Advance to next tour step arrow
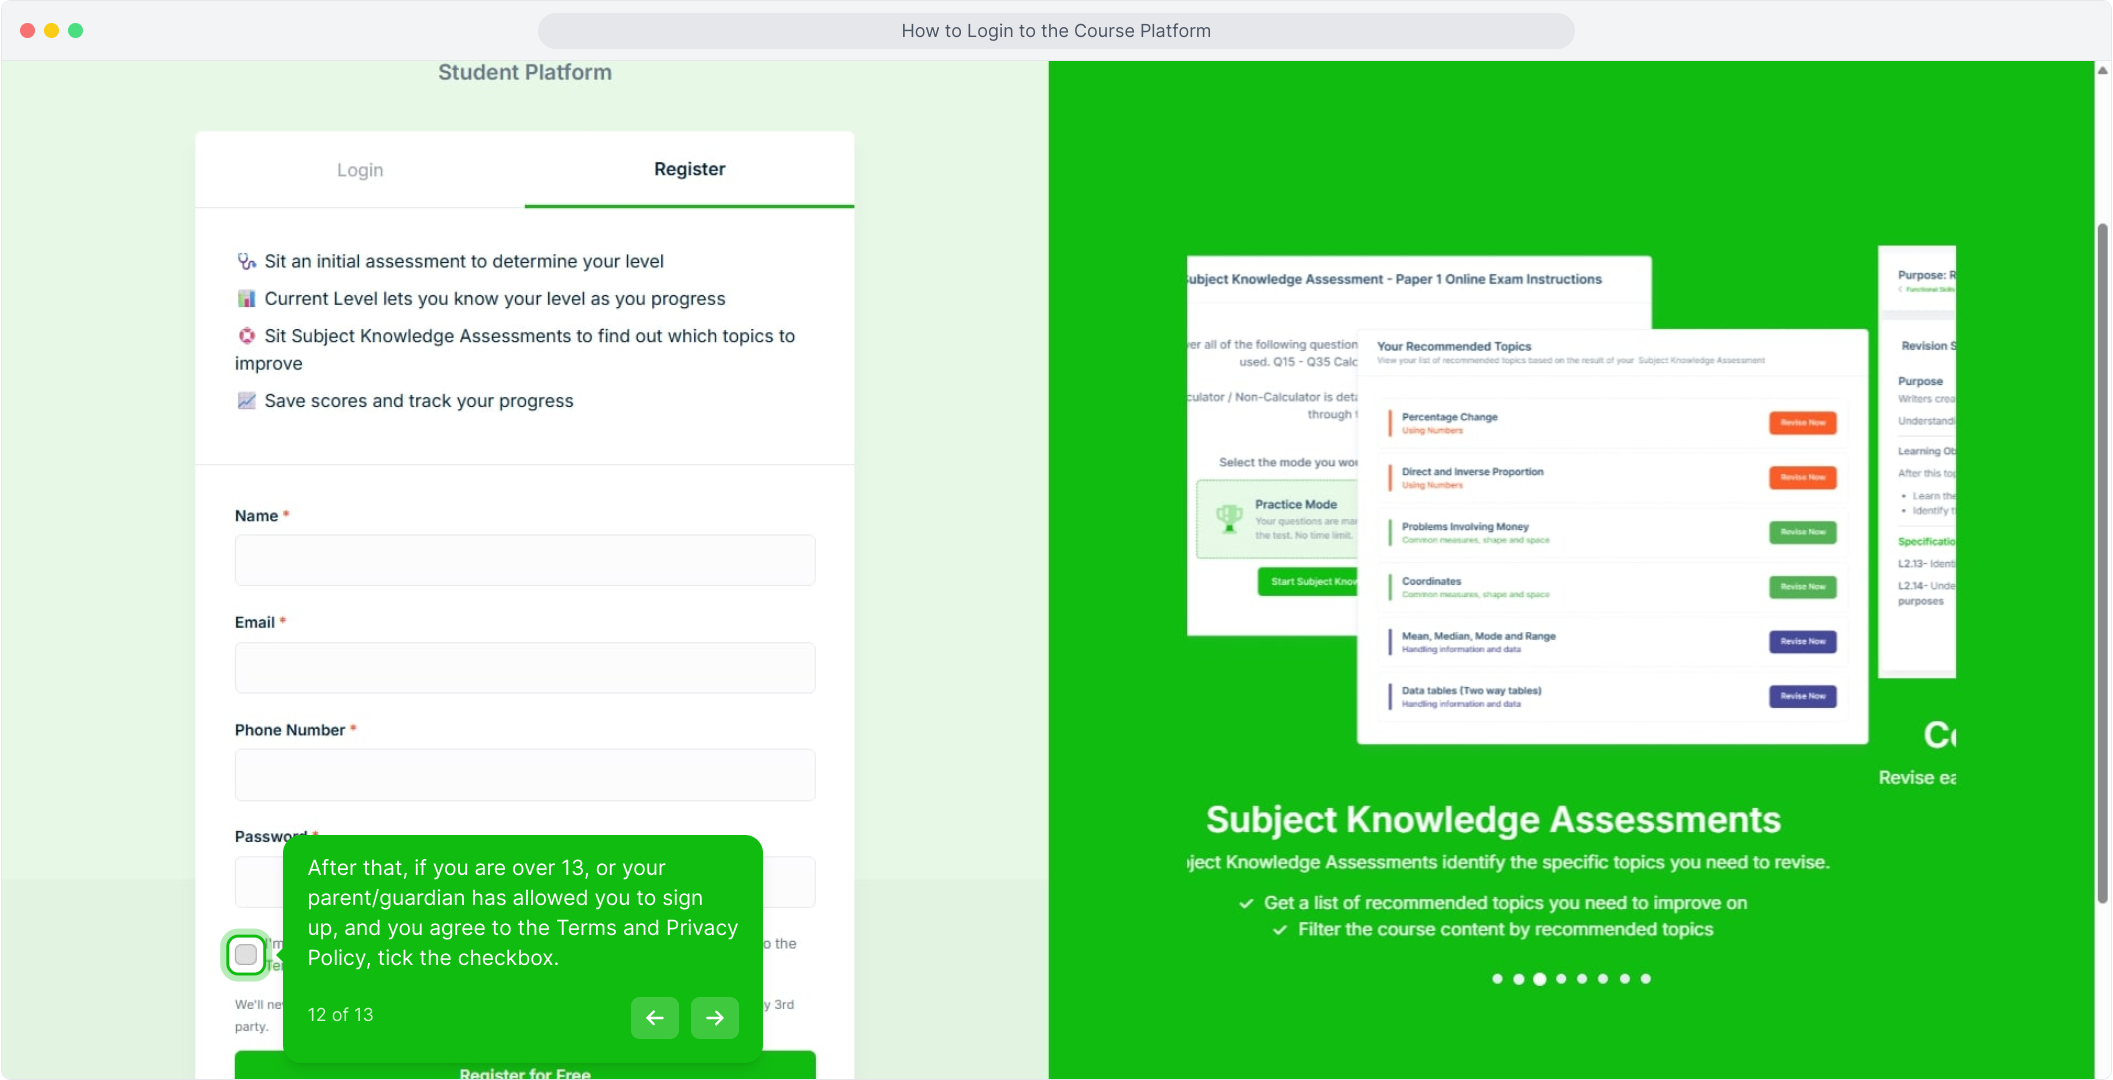Viewport: 2113px width, 1080px height. click(x=715, y=1018)
